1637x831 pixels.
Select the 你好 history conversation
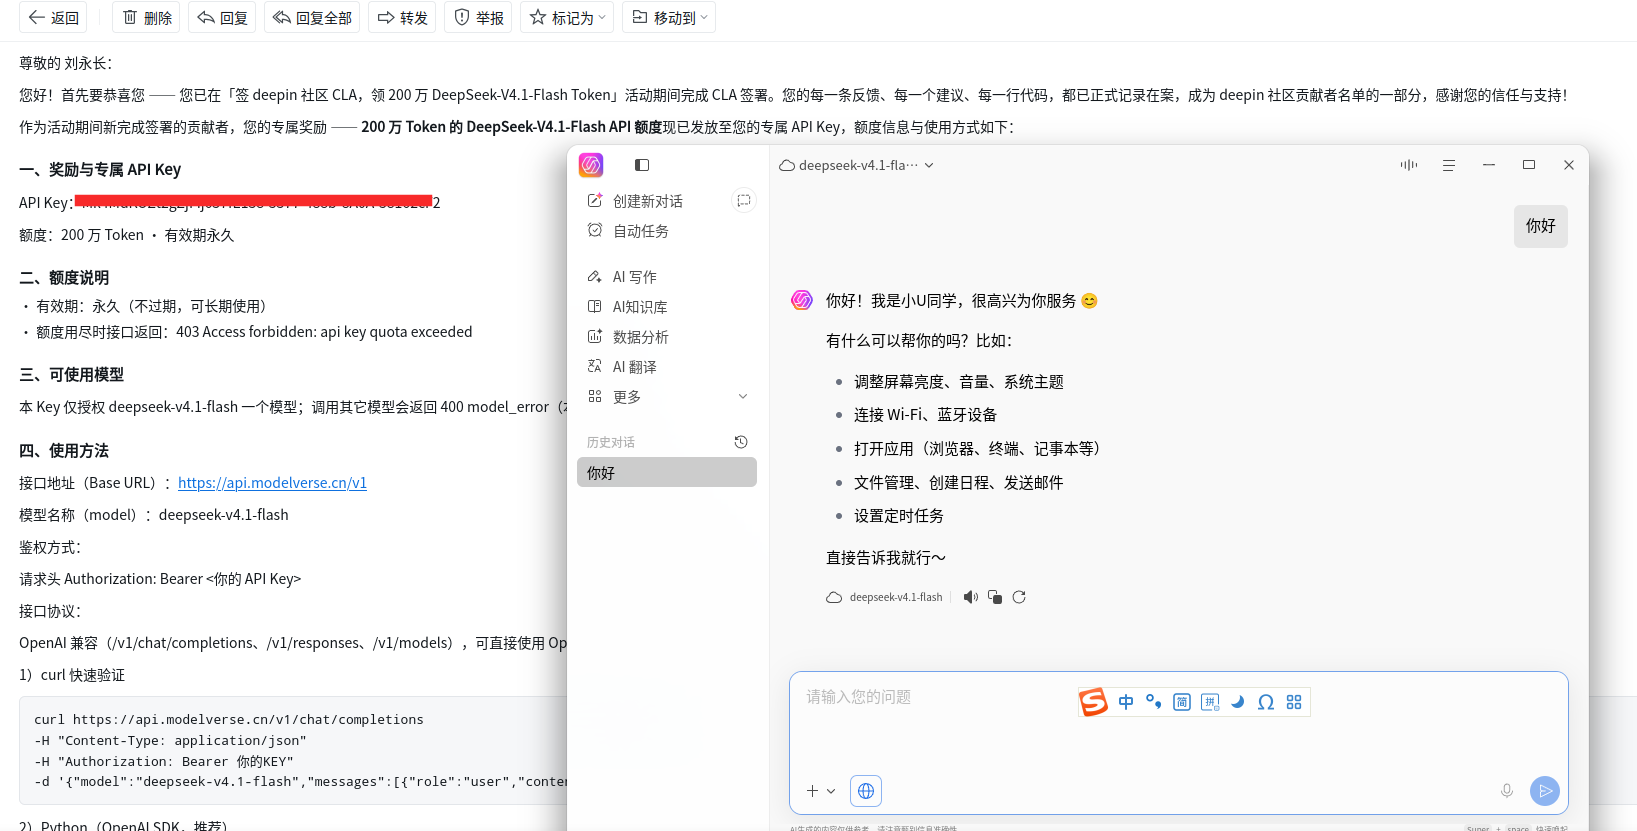tap(667, 472)
